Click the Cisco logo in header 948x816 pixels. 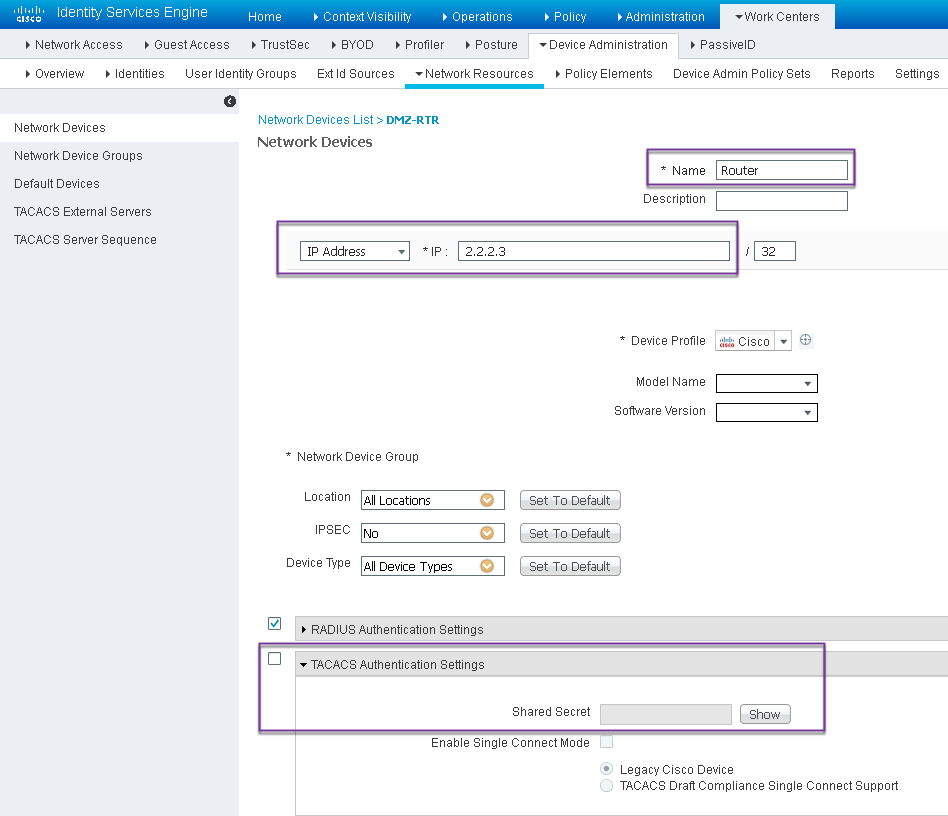click(28, 13)
